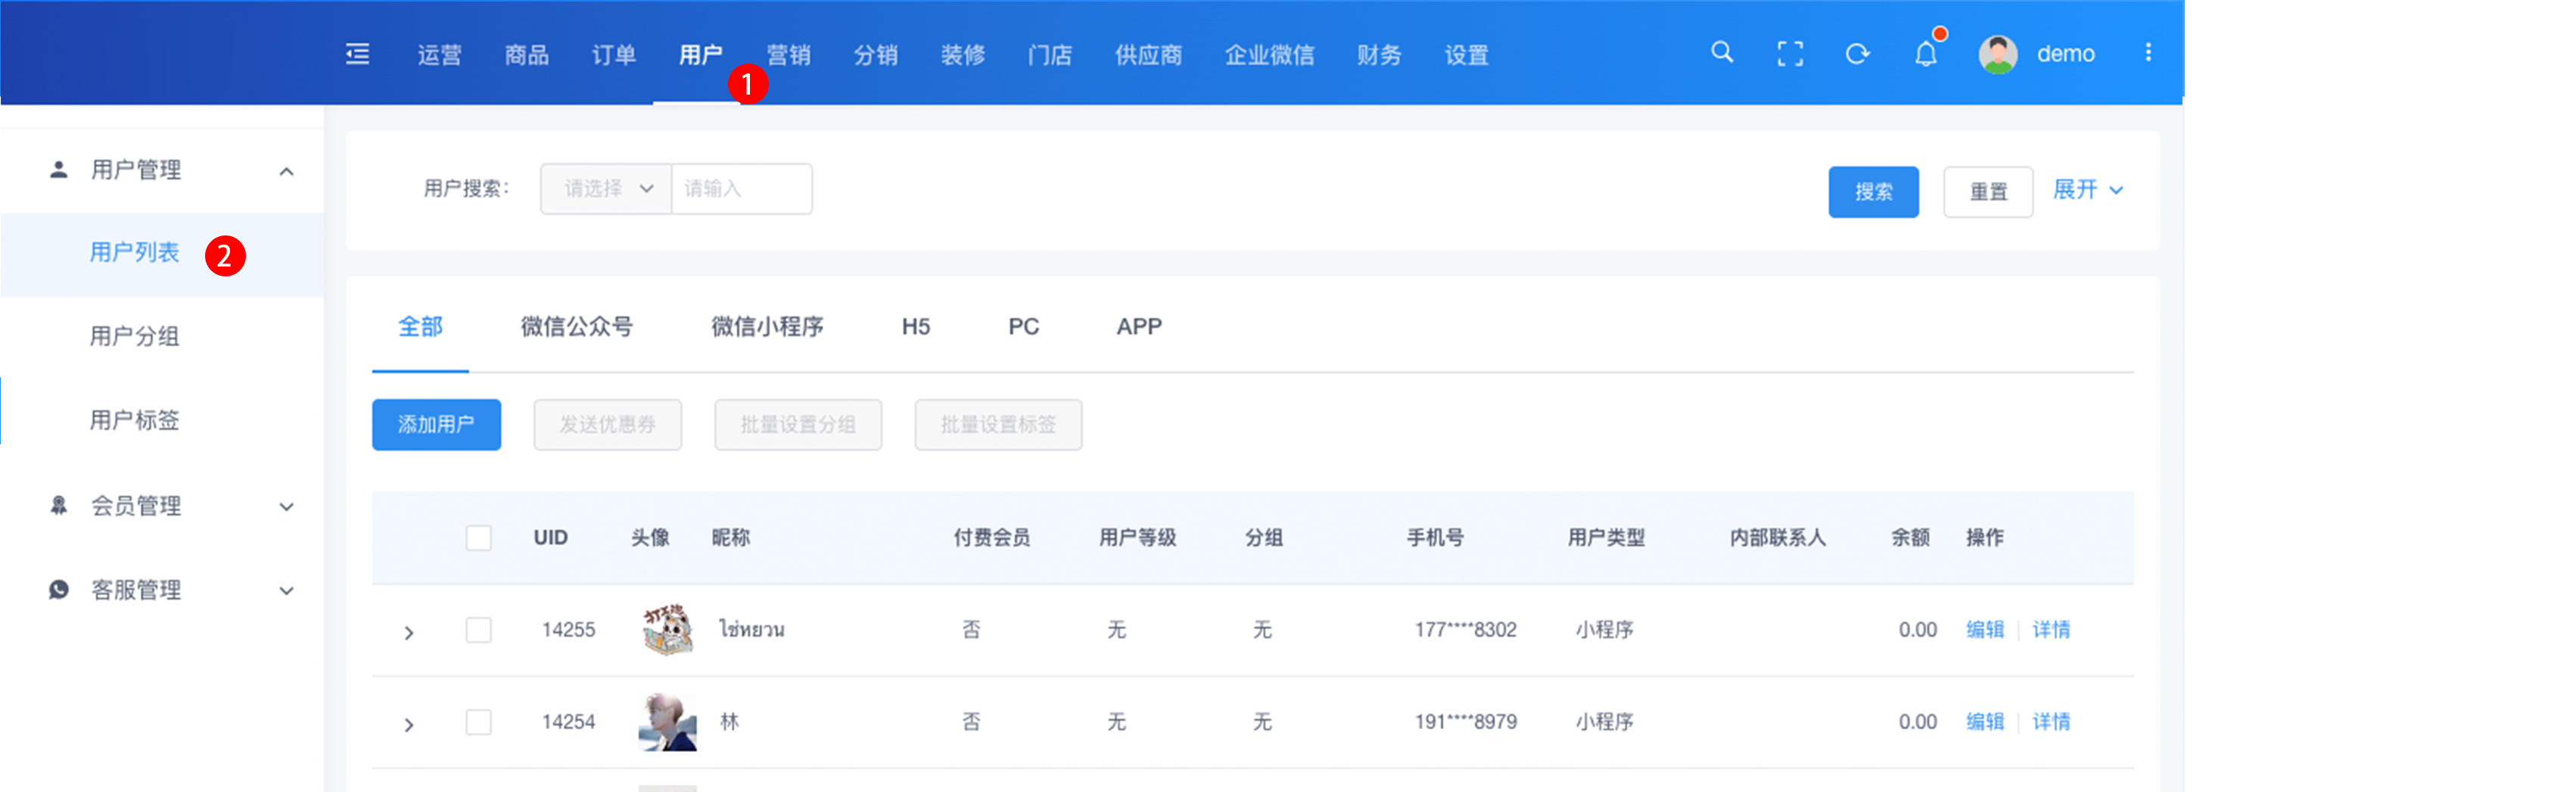This screenshot has width=2576, height=792.
Task: Select the checkbox for user 14254
Action: click(x=479, y=722)
